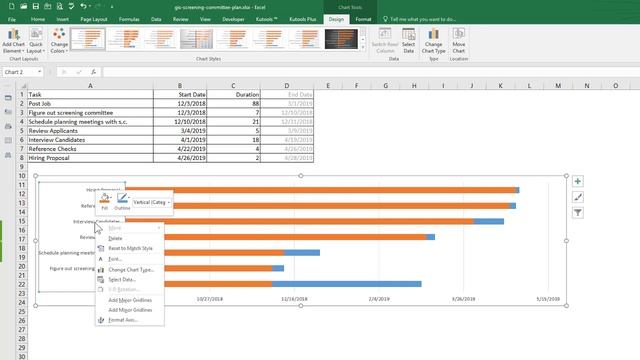
Task: Select the Duration header cell
Action: pyautogui.click(x=233, y=95)
